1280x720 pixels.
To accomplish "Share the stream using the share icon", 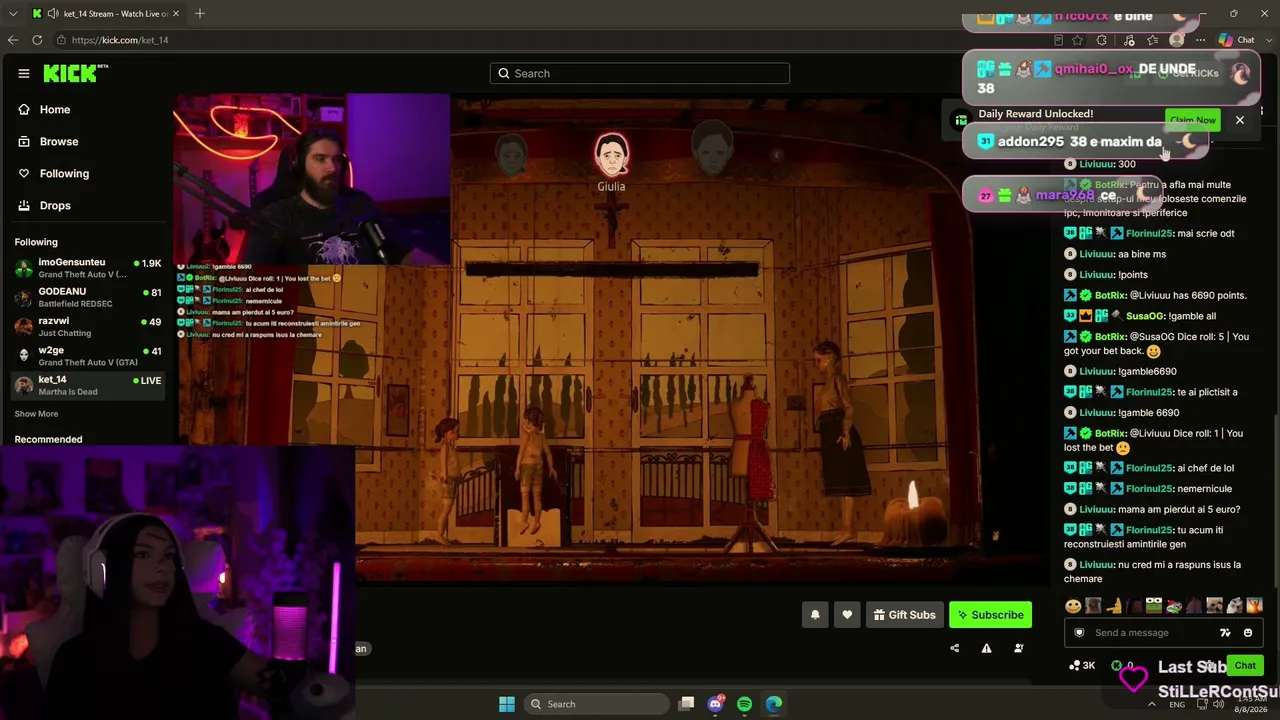I will (x=954, y=648).
